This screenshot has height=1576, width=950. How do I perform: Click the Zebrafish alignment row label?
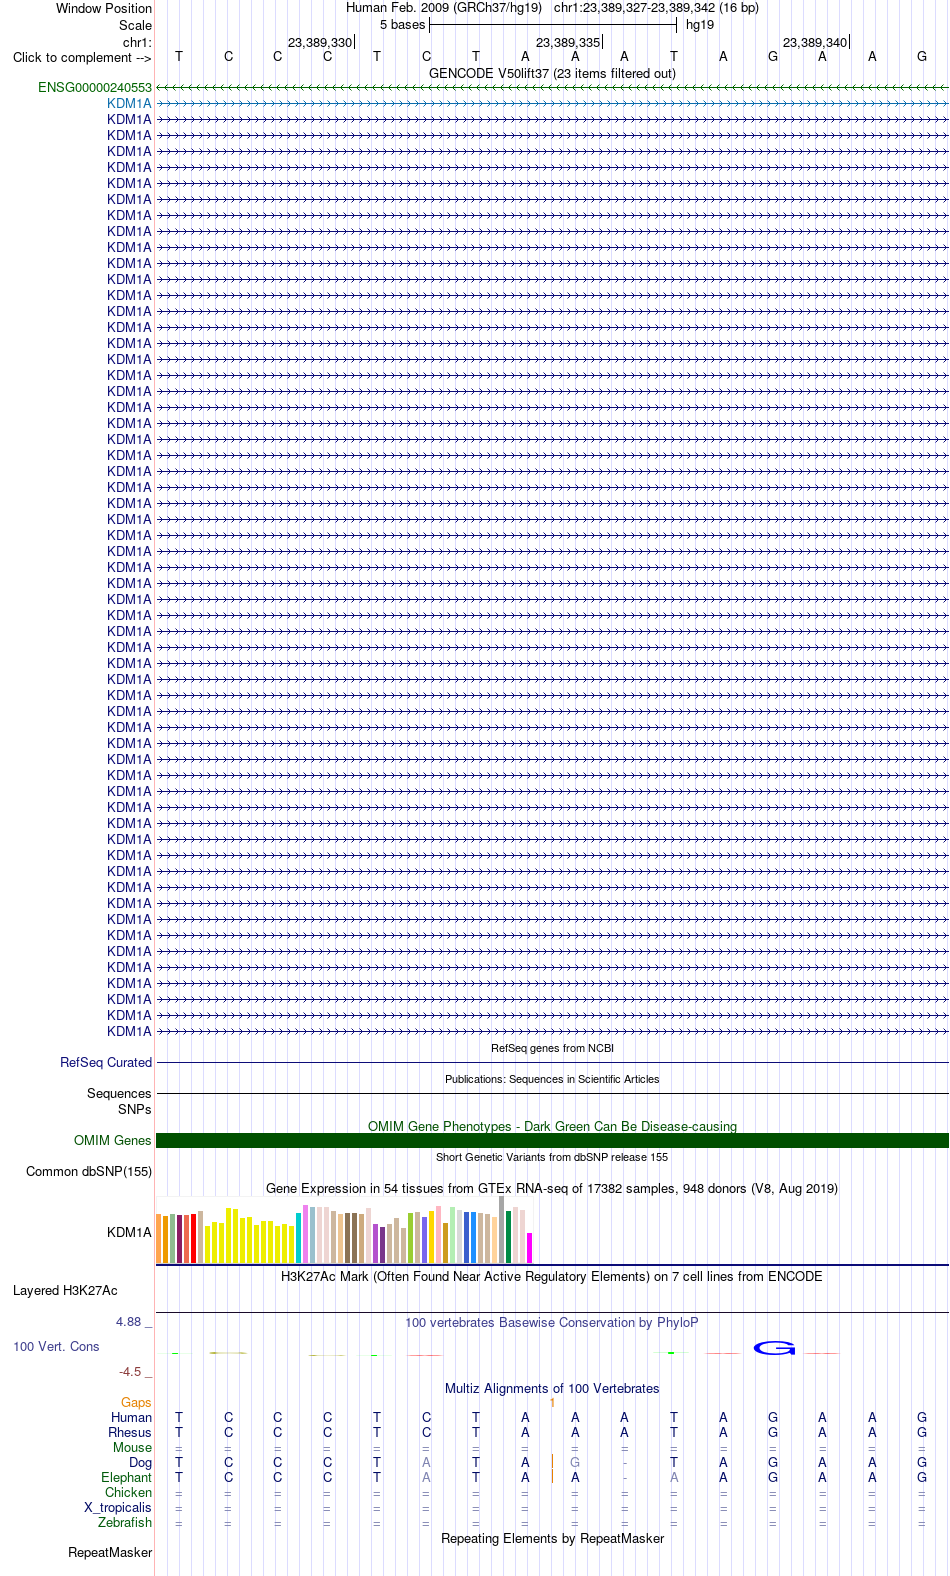click(125, 1522)
